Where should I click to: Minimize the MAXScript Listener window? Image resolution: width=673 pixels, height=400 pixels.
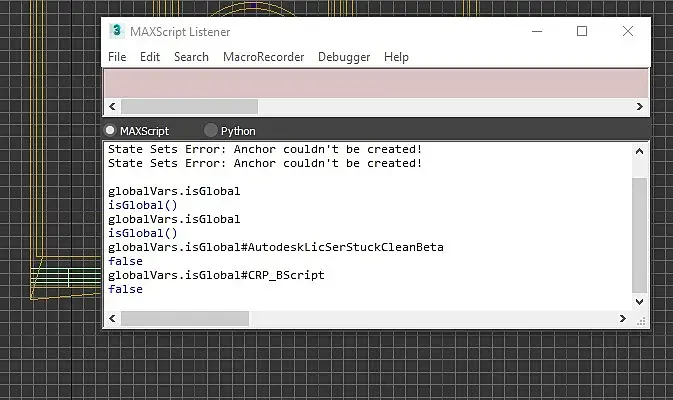click(x=537, y=31)
